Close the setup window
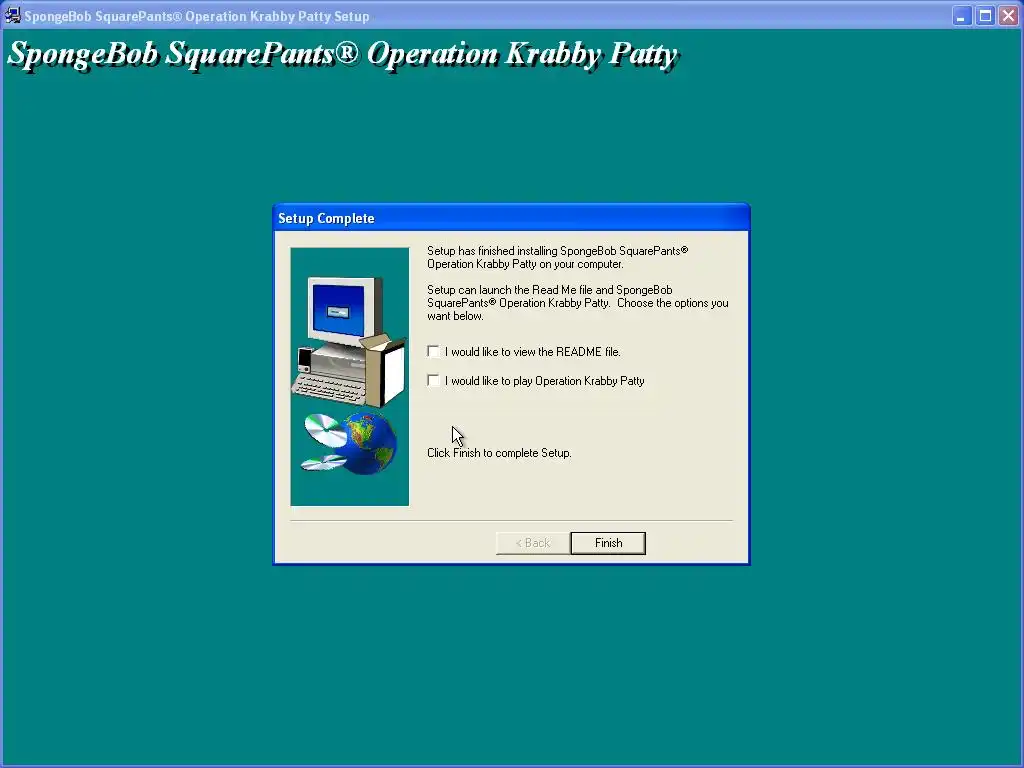Image resolution: width=1024 pixels, height=768 pixels. click(1008, 16)
